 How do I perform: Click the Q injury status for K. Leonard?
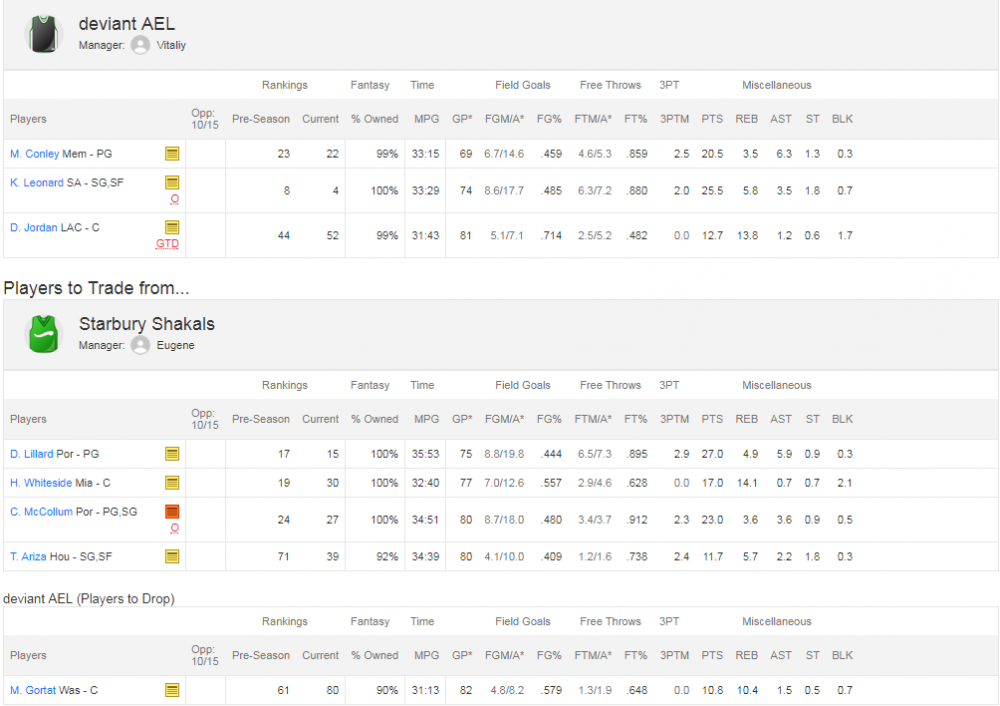pos(174,199)
